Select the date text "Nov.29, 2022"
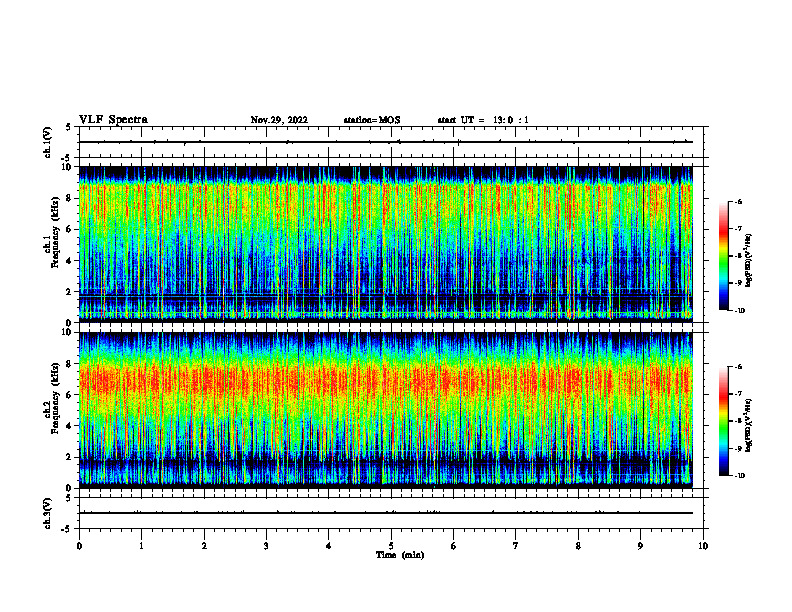The height and width of the screenshot is (612, 792). tap(279, 120)
